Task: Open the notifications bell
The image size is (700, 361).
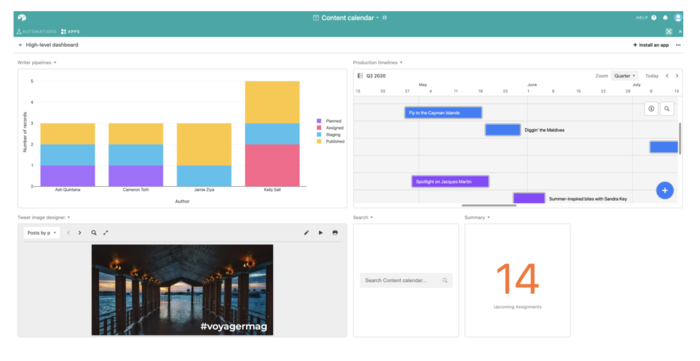Action: (x=665, y=18)
